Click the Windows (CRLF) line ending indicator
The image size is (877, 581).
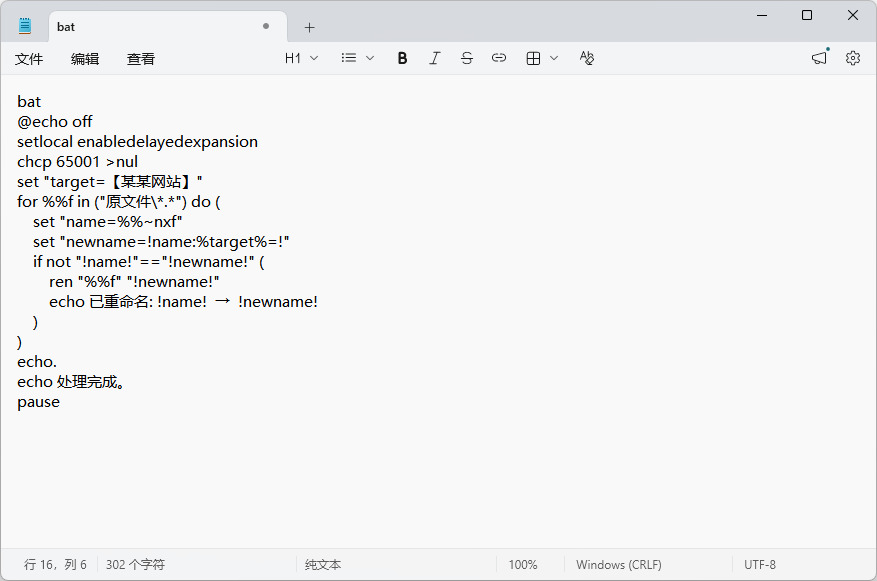(x=619, y=565)
